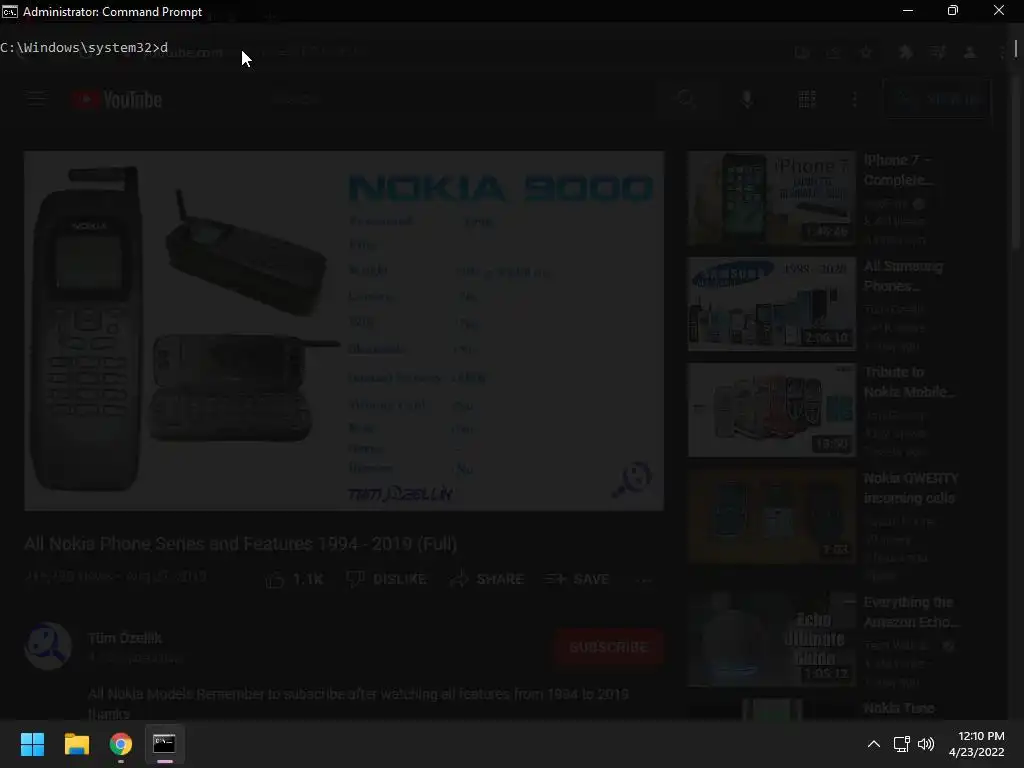Click the SAVE button under the video

(577, 579)
